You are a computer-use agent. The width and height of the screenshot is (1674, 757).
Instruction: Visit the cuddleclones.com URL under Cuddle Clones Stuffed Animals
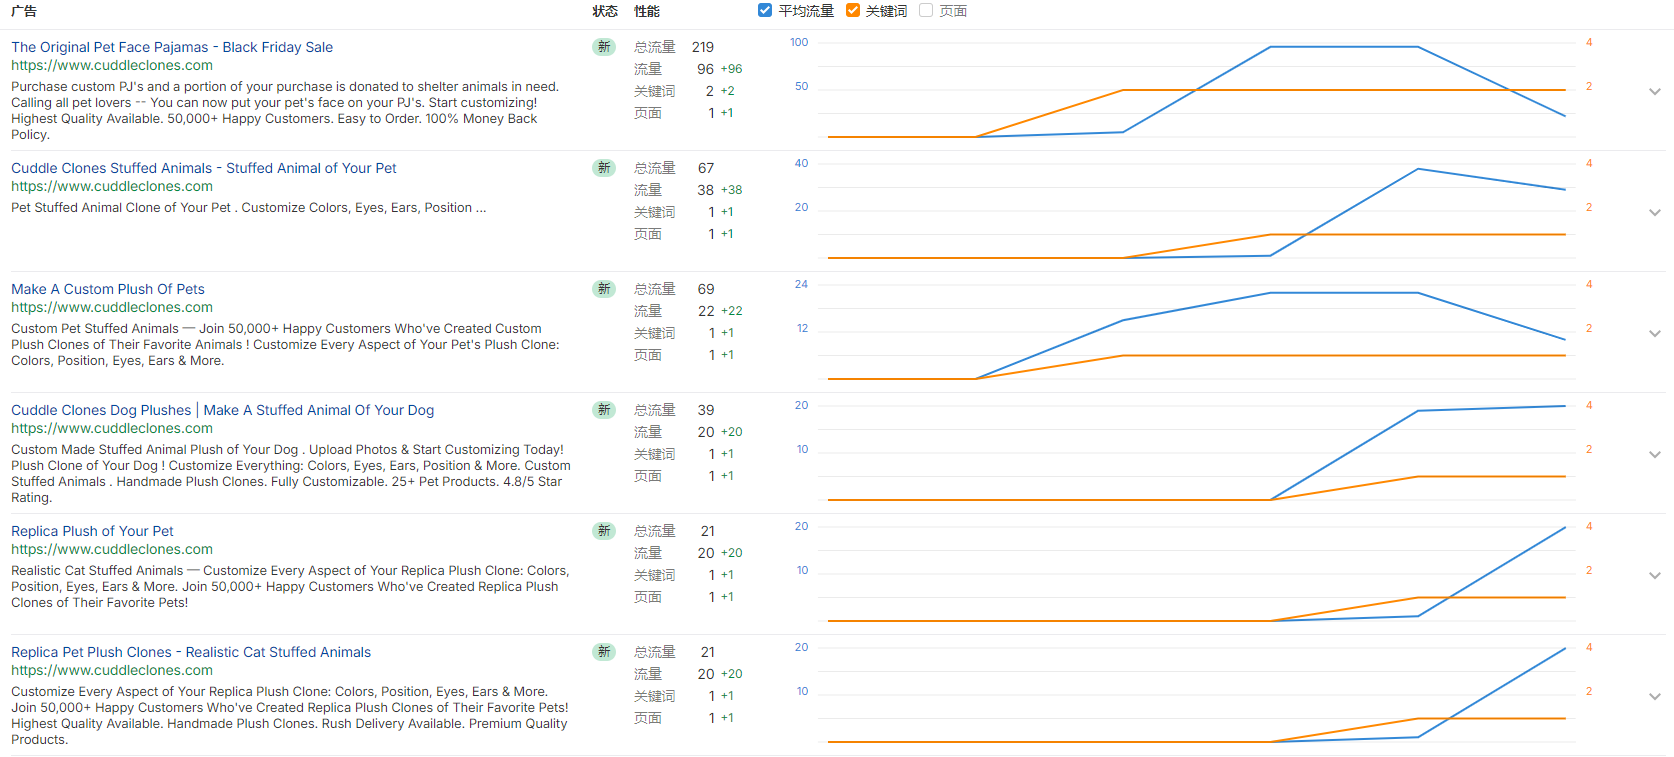(112, 187)
